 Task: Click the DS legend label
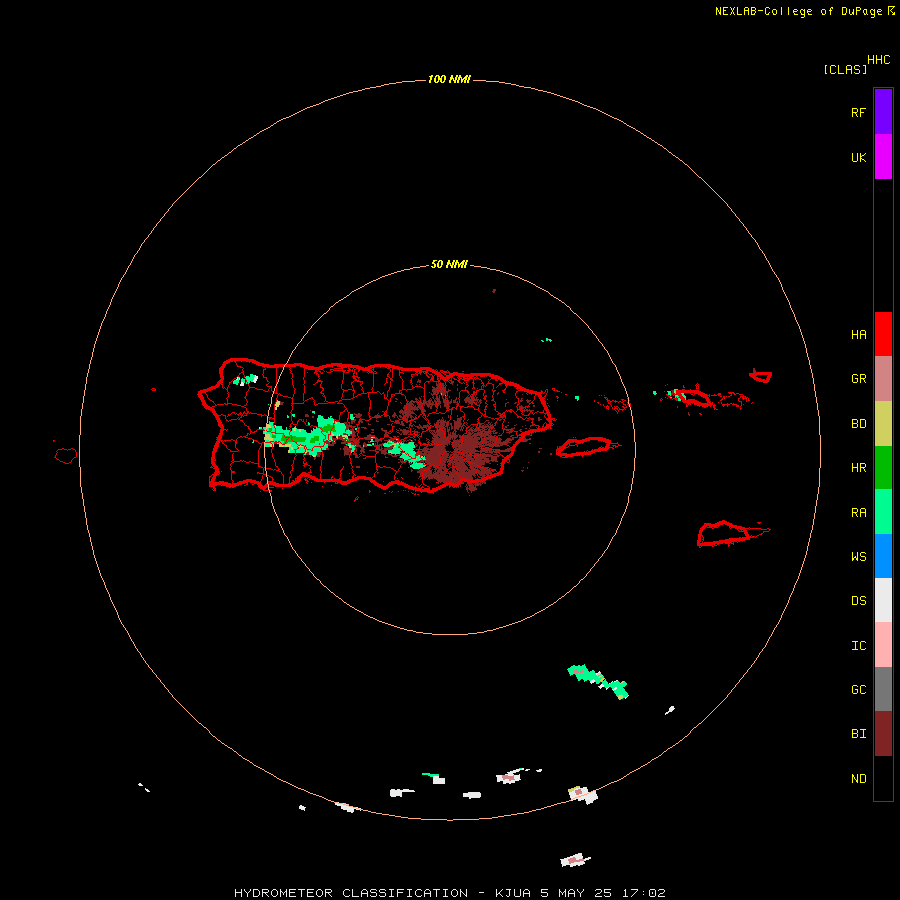pos(858,601)
